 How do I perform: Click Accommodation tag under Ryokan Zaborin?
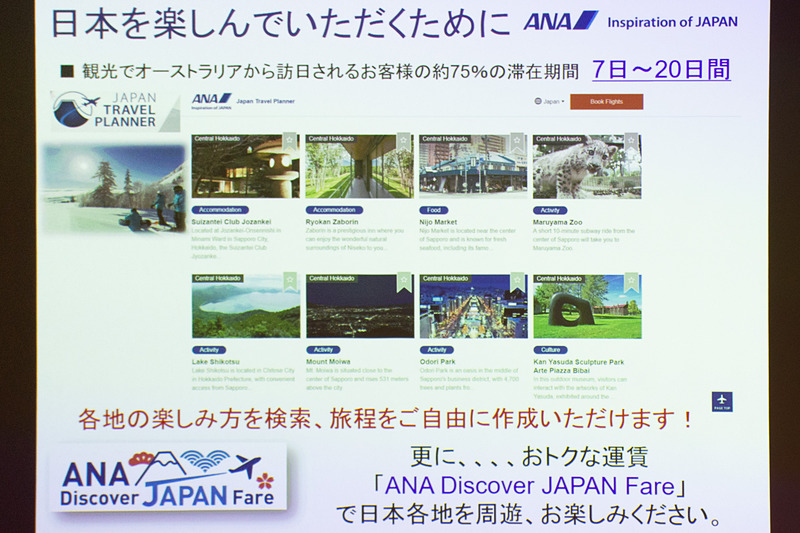[334, 210]
